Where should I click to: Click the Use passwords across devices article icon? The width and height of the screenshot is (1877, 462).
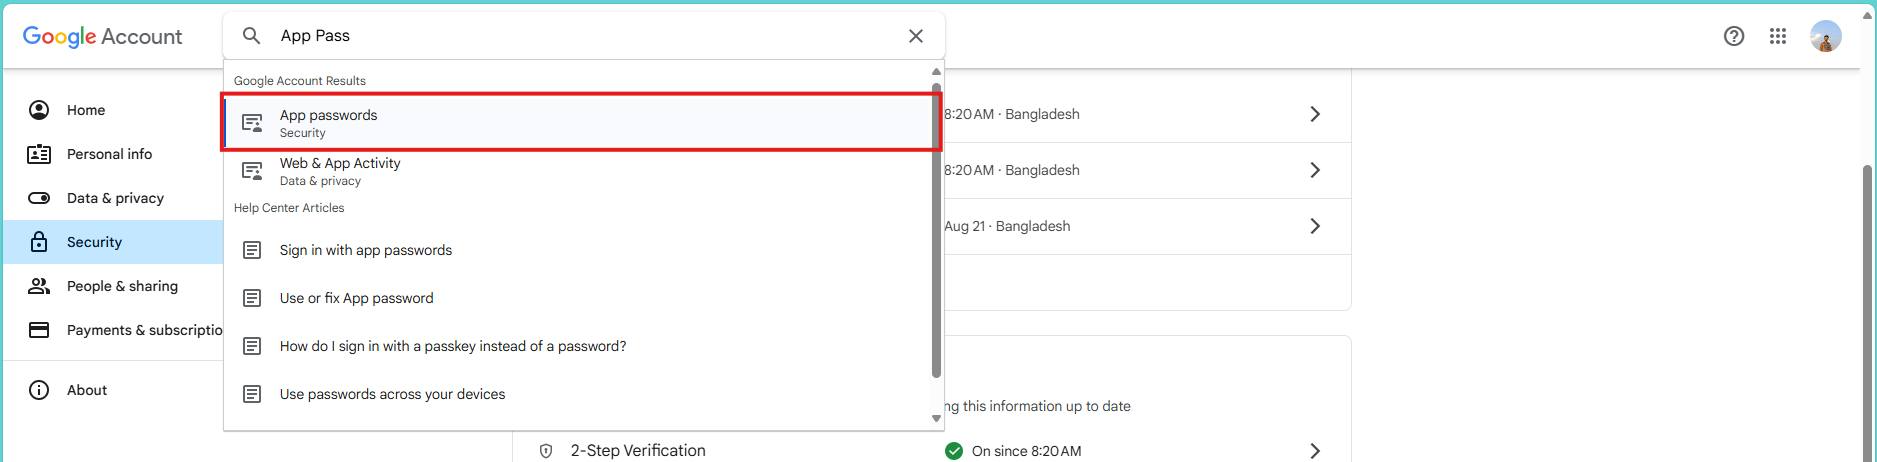pyautogui.click(x=253, y=394)
